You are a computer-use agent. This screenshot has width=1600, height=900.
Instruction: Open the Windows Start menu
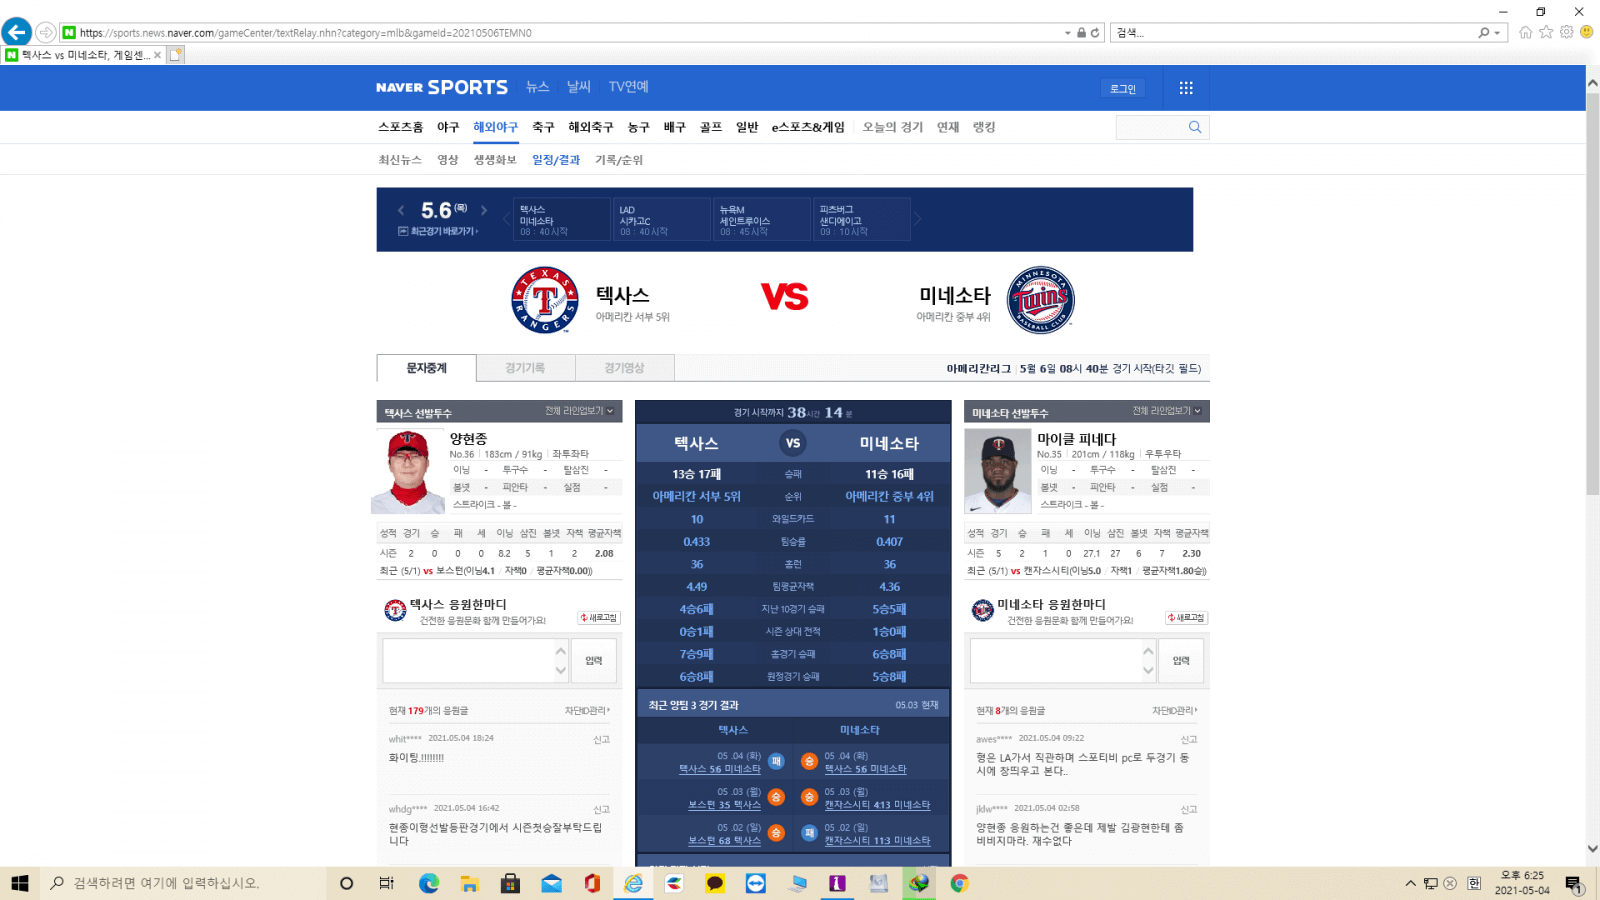point(20,883)
